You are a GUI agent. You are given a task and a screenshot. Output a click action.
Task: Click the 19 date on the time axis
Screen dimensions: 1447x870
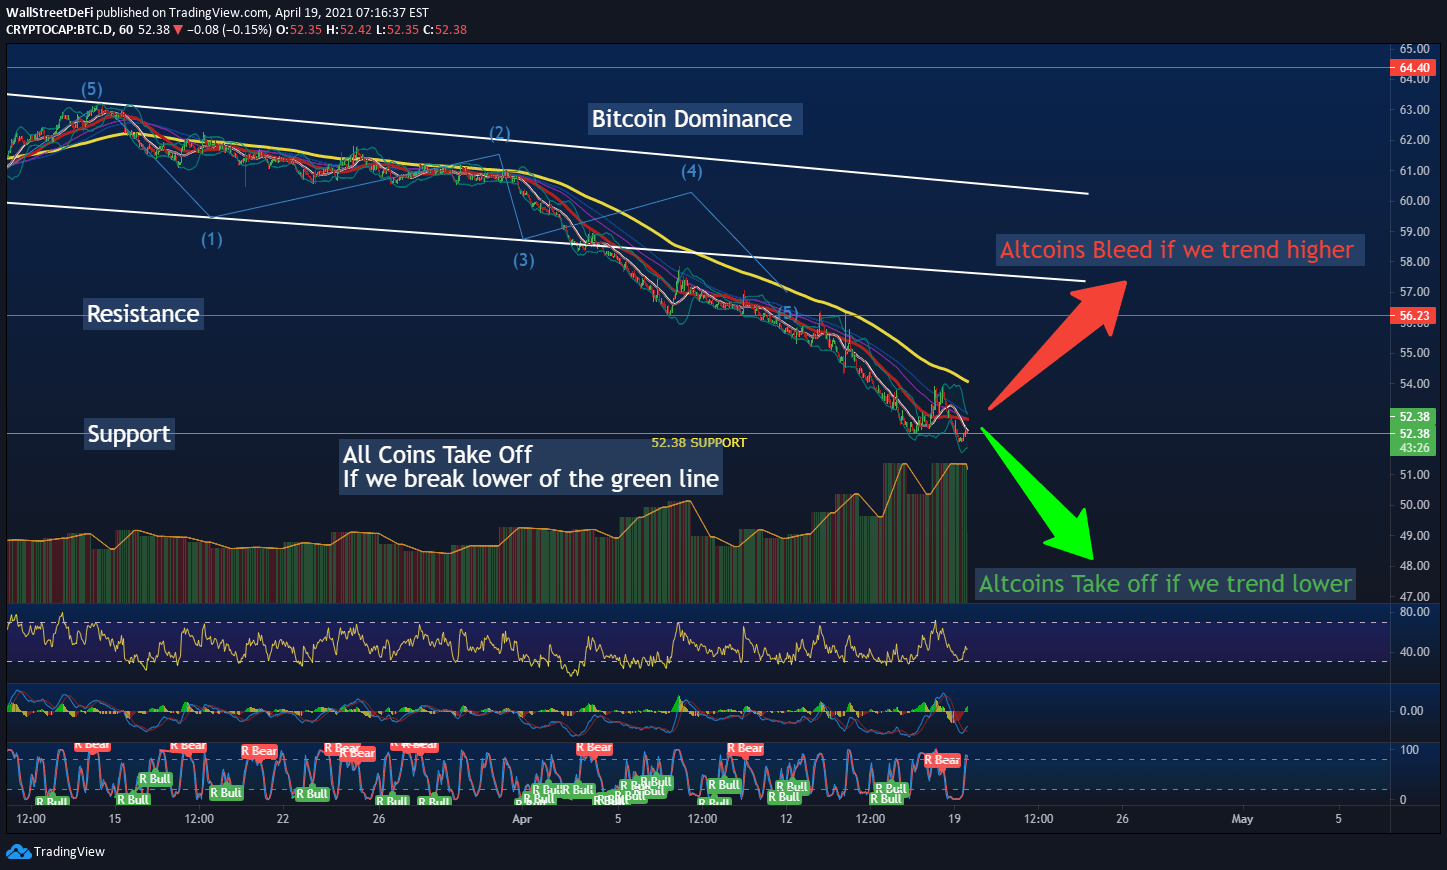pos(954,819)
